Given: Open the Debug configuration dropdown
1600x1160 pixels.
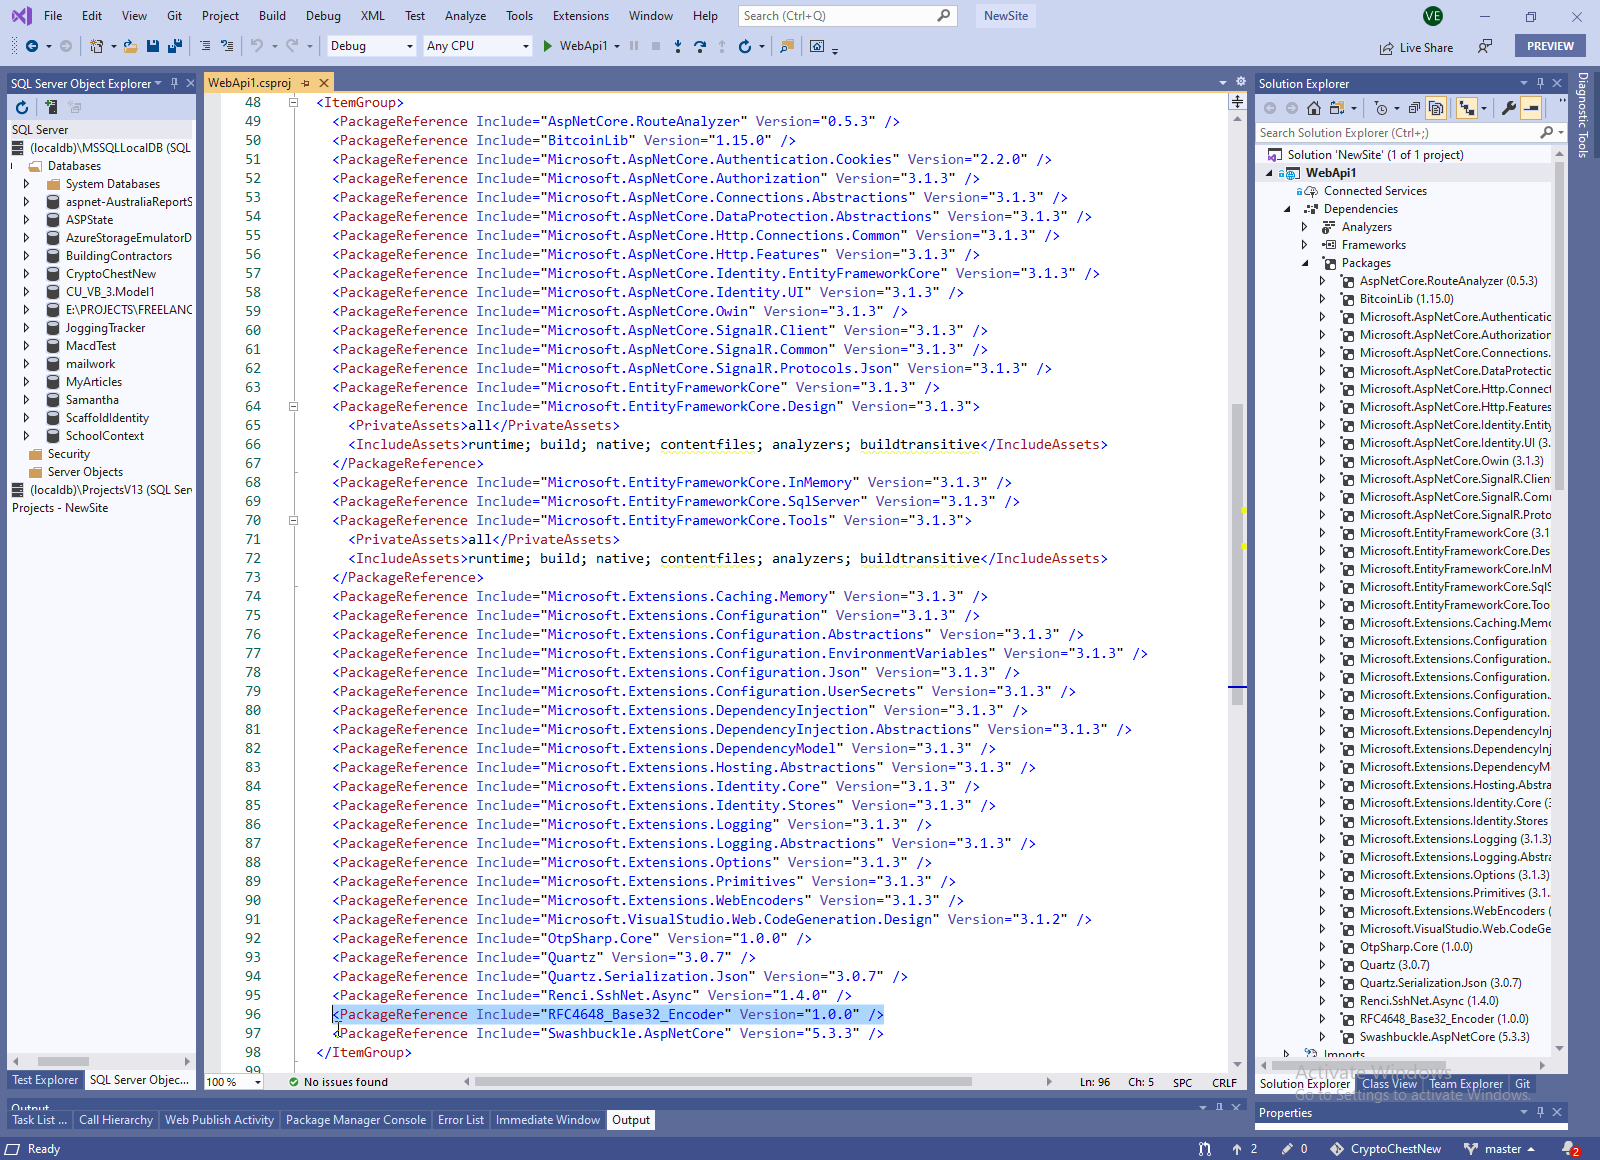Looking at the screenshot, I should tap(371, 46).
